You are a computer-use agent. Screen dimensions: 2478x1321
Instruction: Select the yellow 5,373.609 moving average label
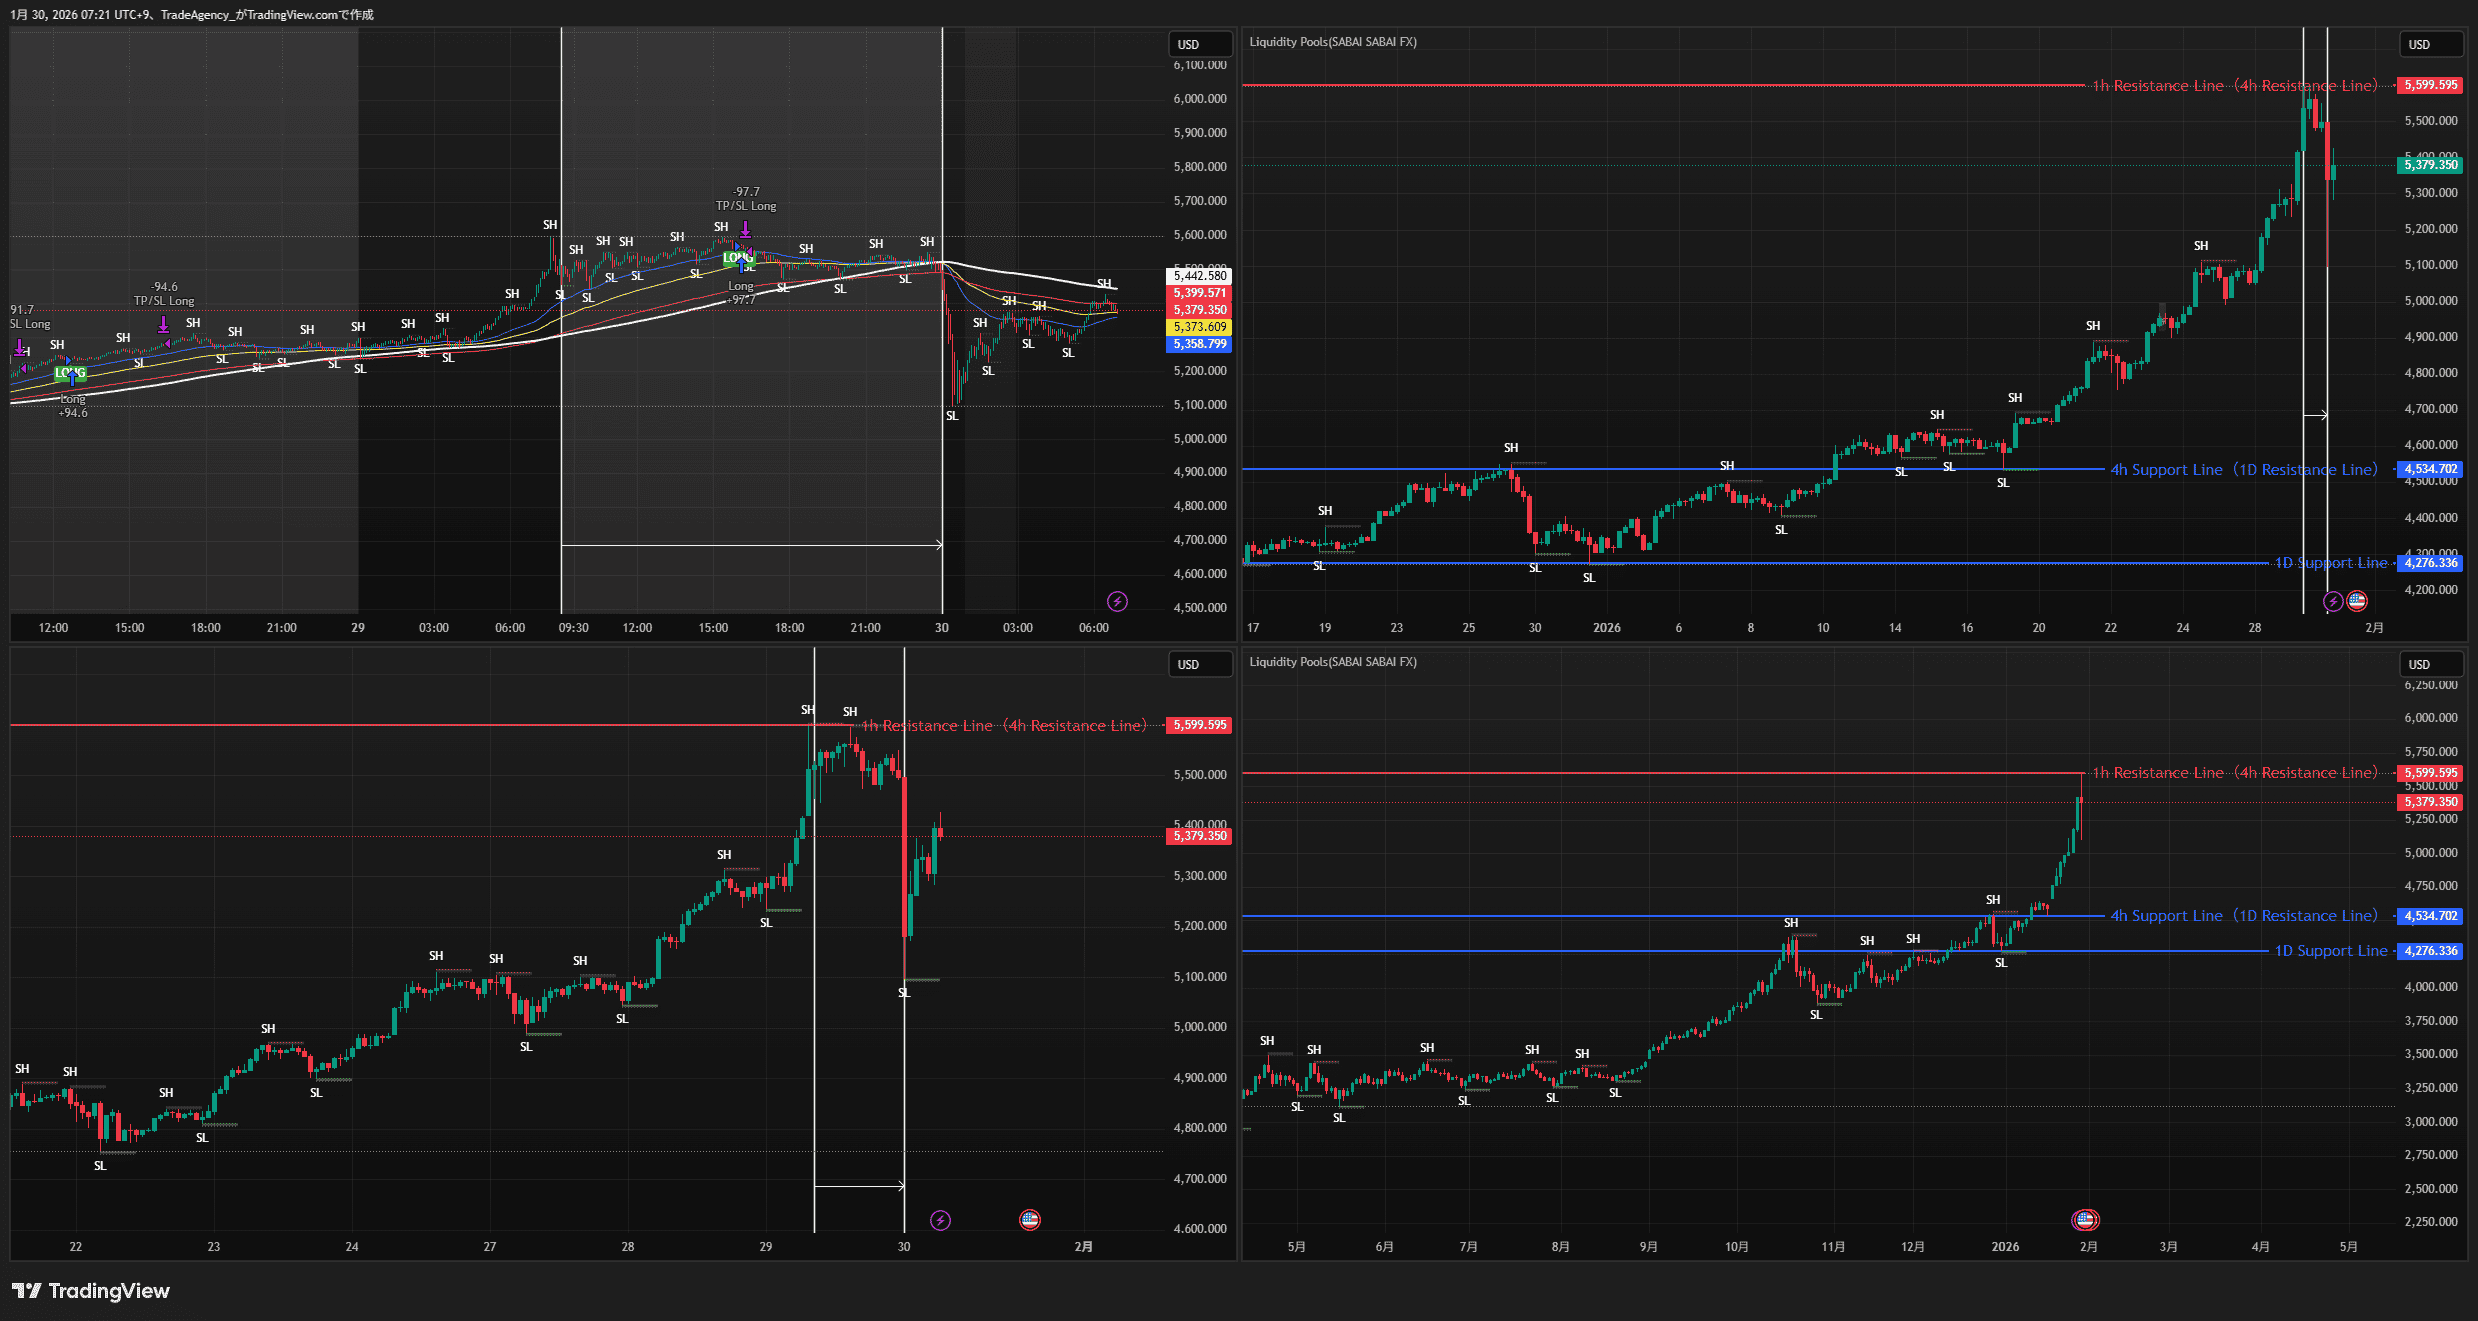pos(1199,326)
